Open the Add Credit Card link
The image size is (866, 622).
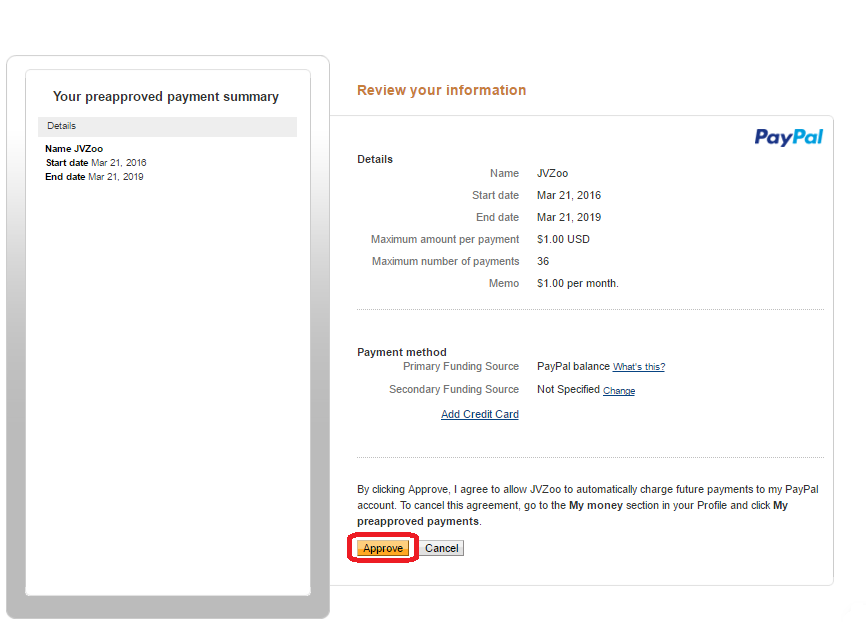[479, 414]
